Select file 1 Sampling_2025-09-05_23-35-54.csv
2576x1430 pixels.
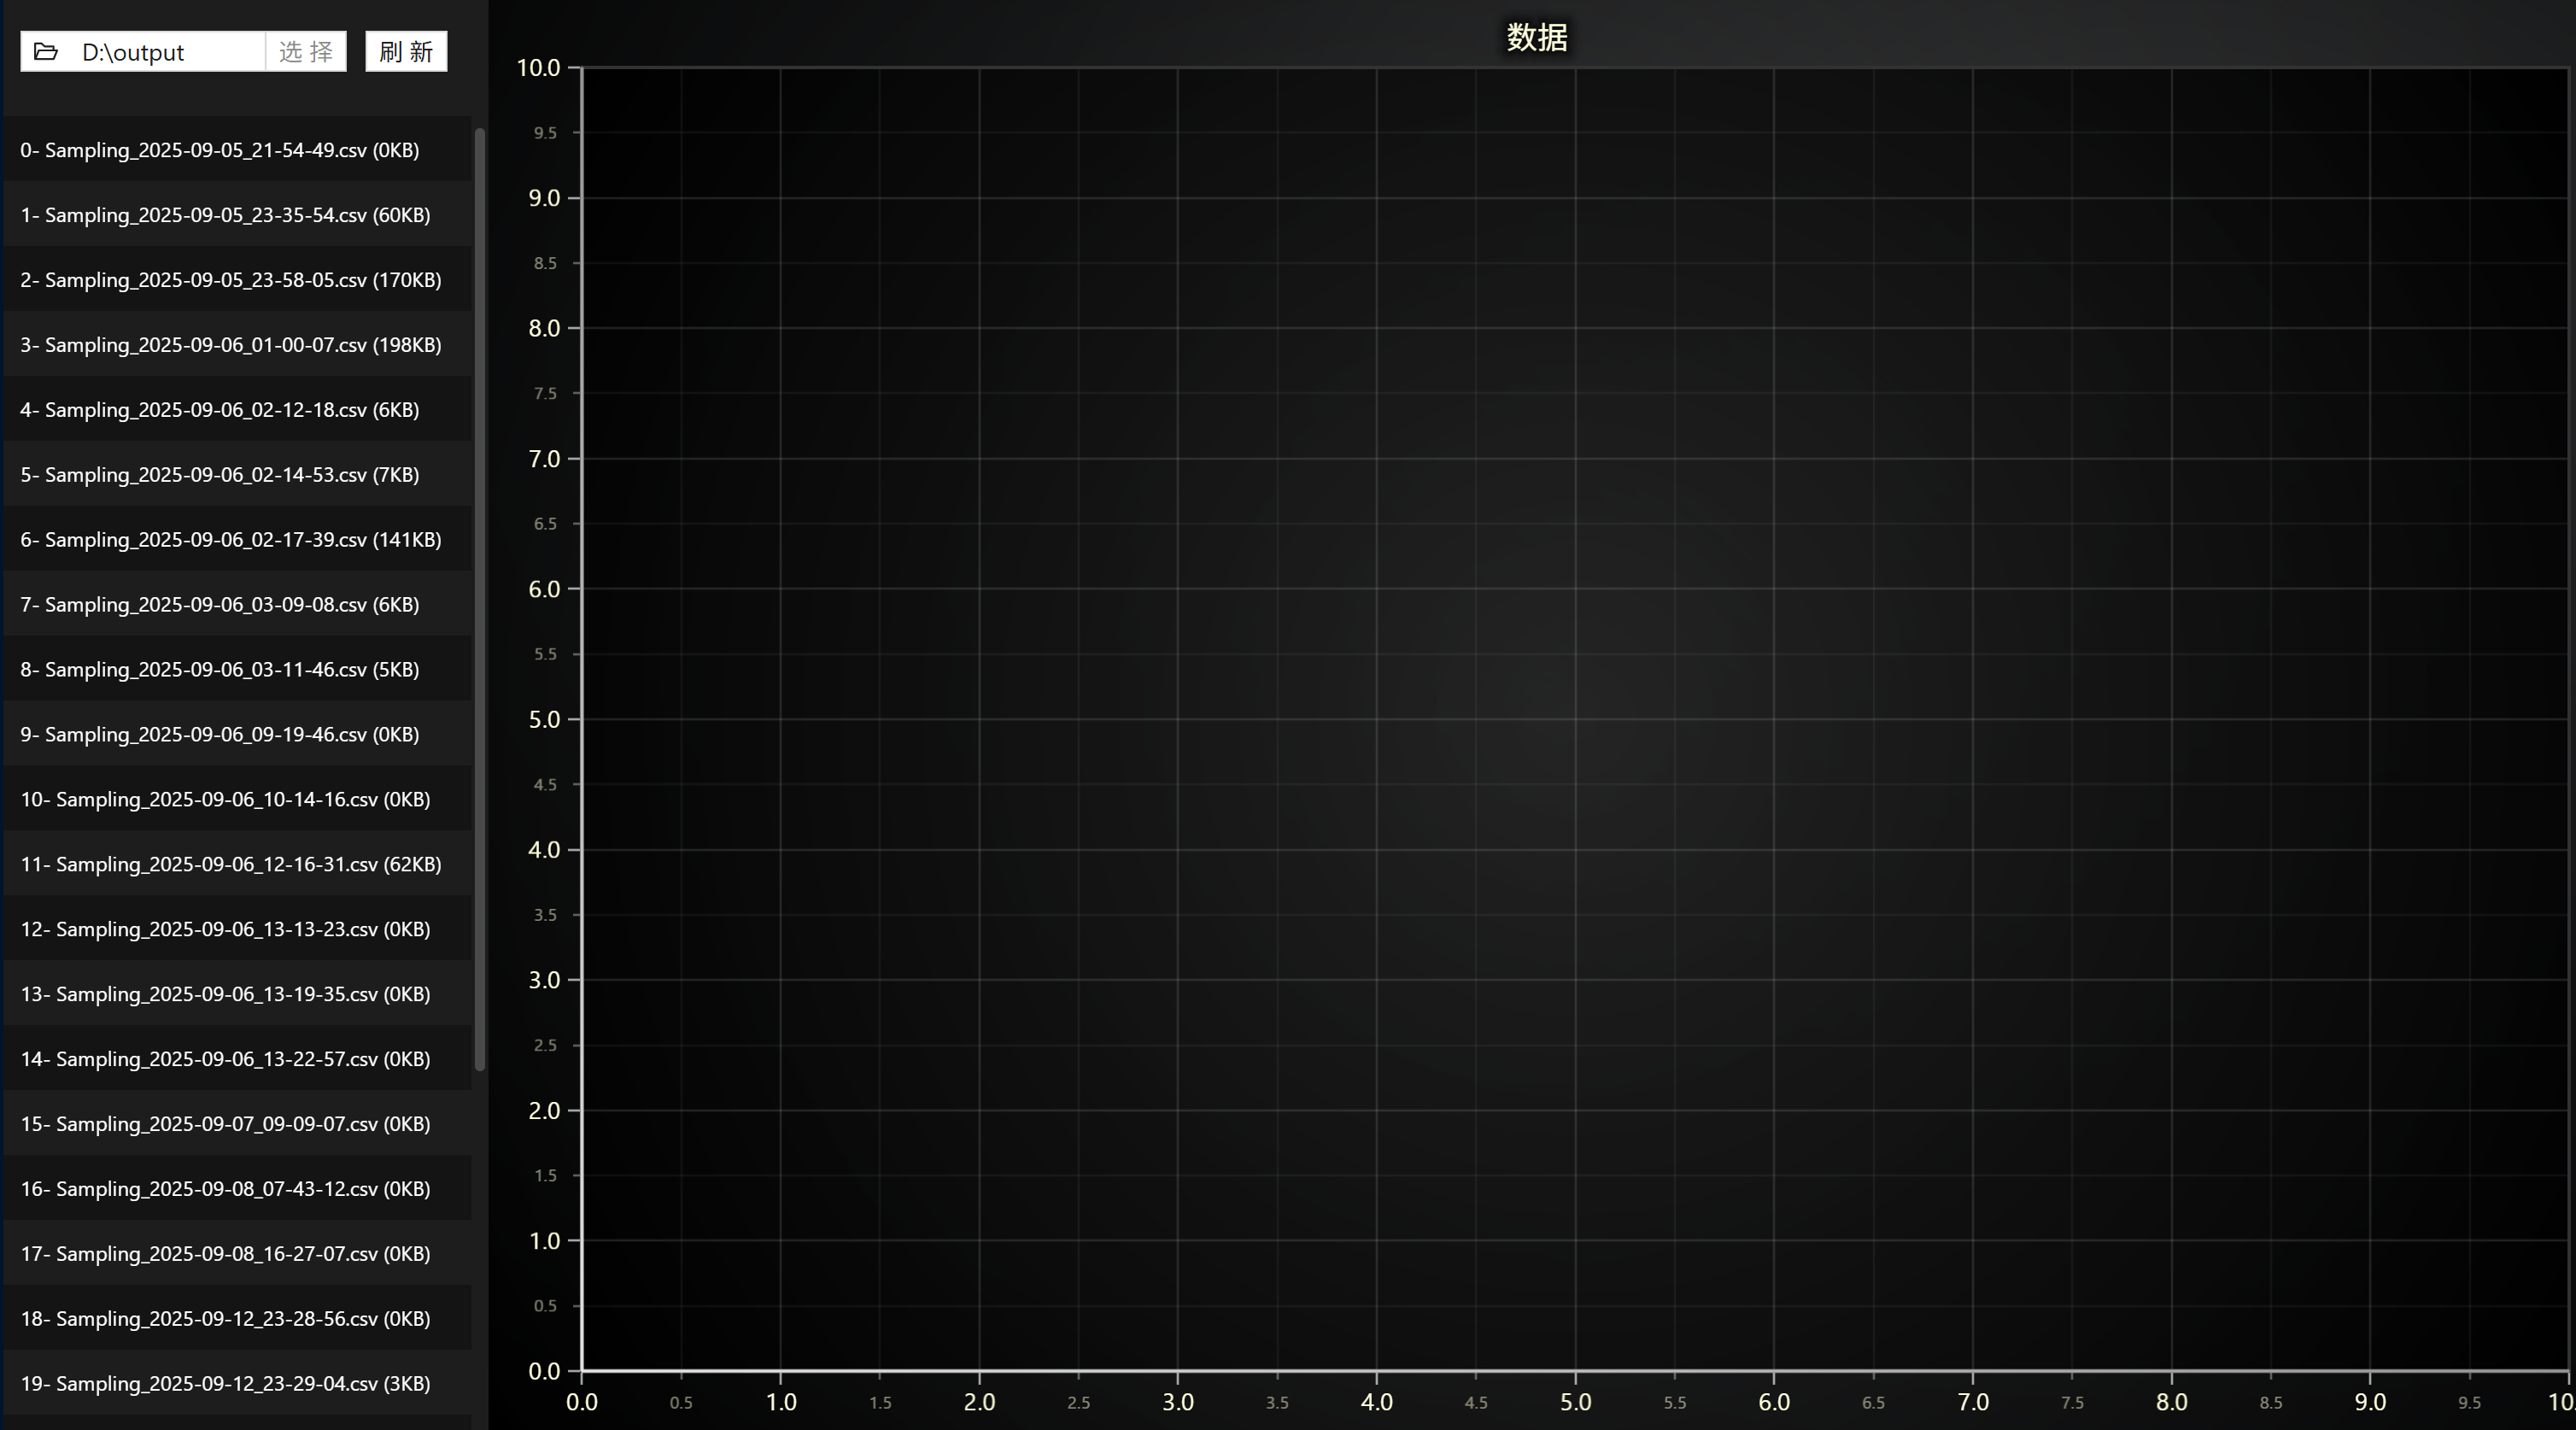point(226,215)
